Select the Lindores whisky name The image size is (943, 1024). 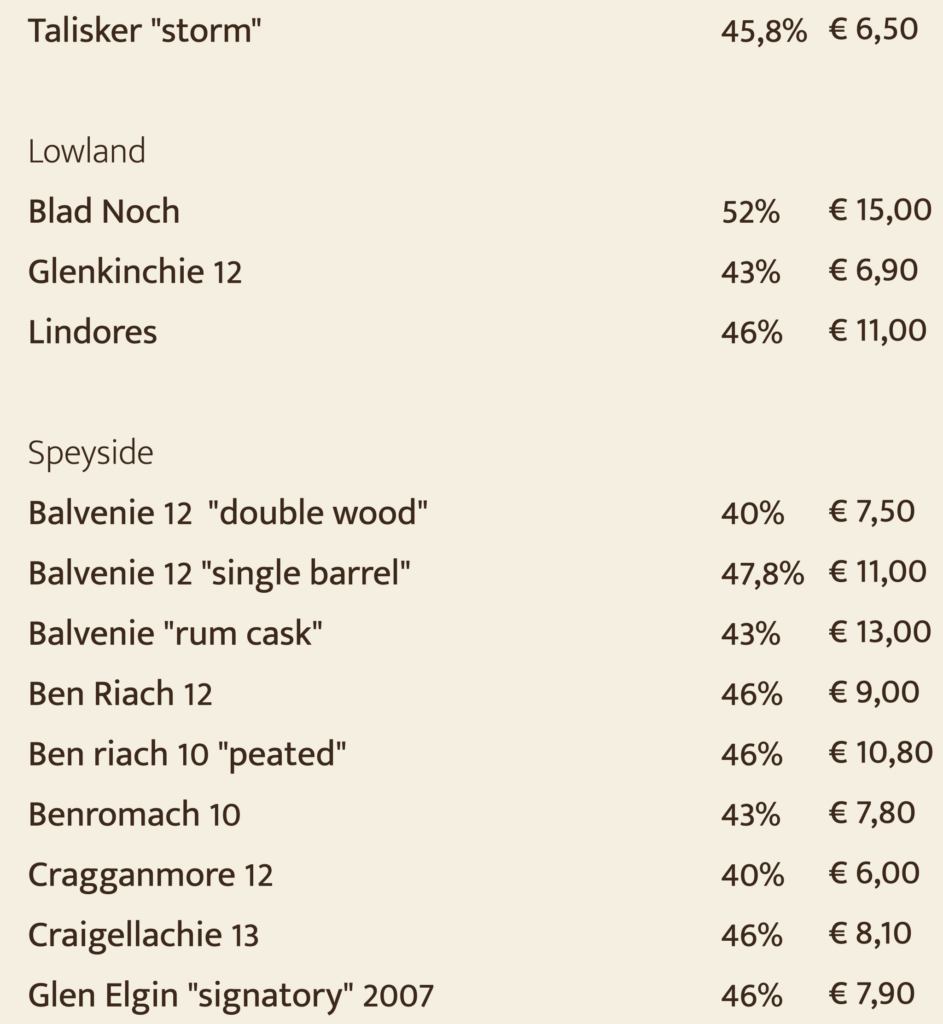coord(92,332)
